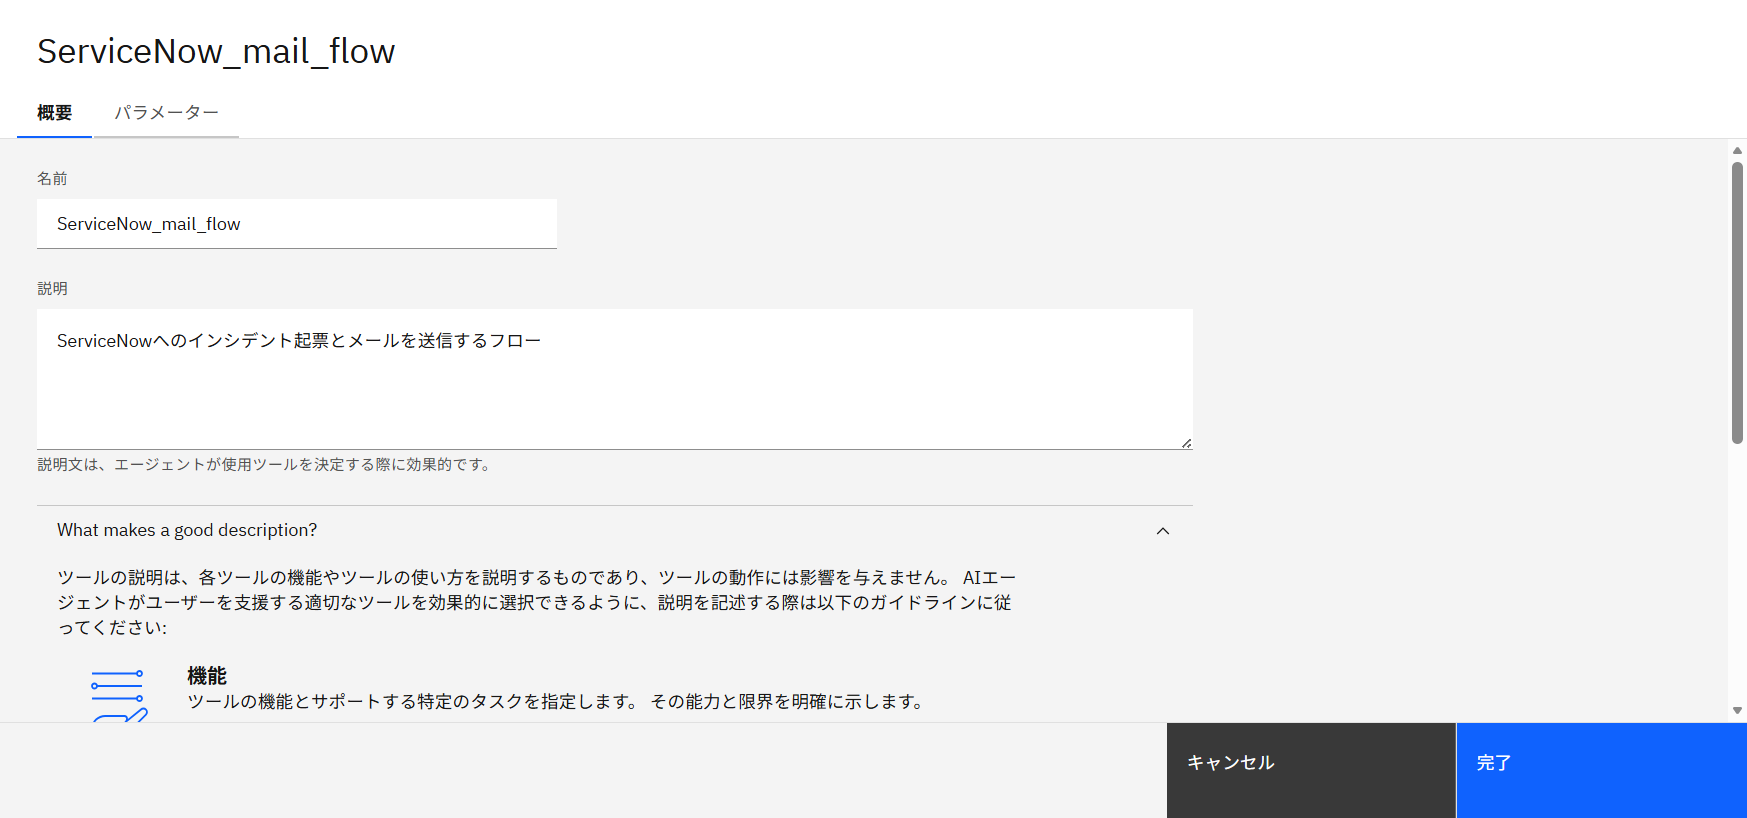Click the text area resize handle
The width and height of the screenshot is (1747, 818).
1186,443
